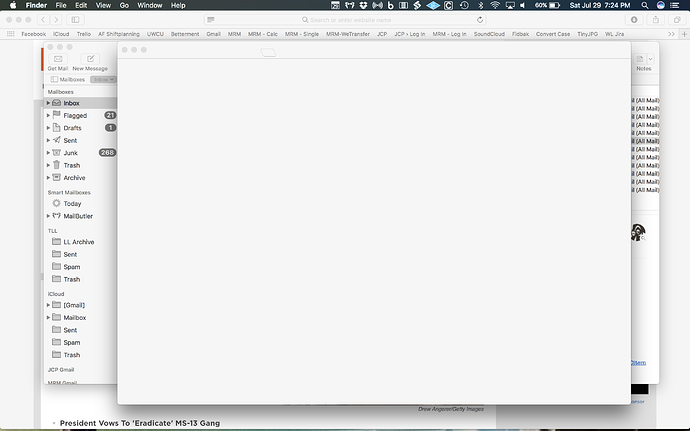Expand the Inbox mailbox disclosure triangle
The height and width of the screenshot is (431, 690).
[48, 103]
